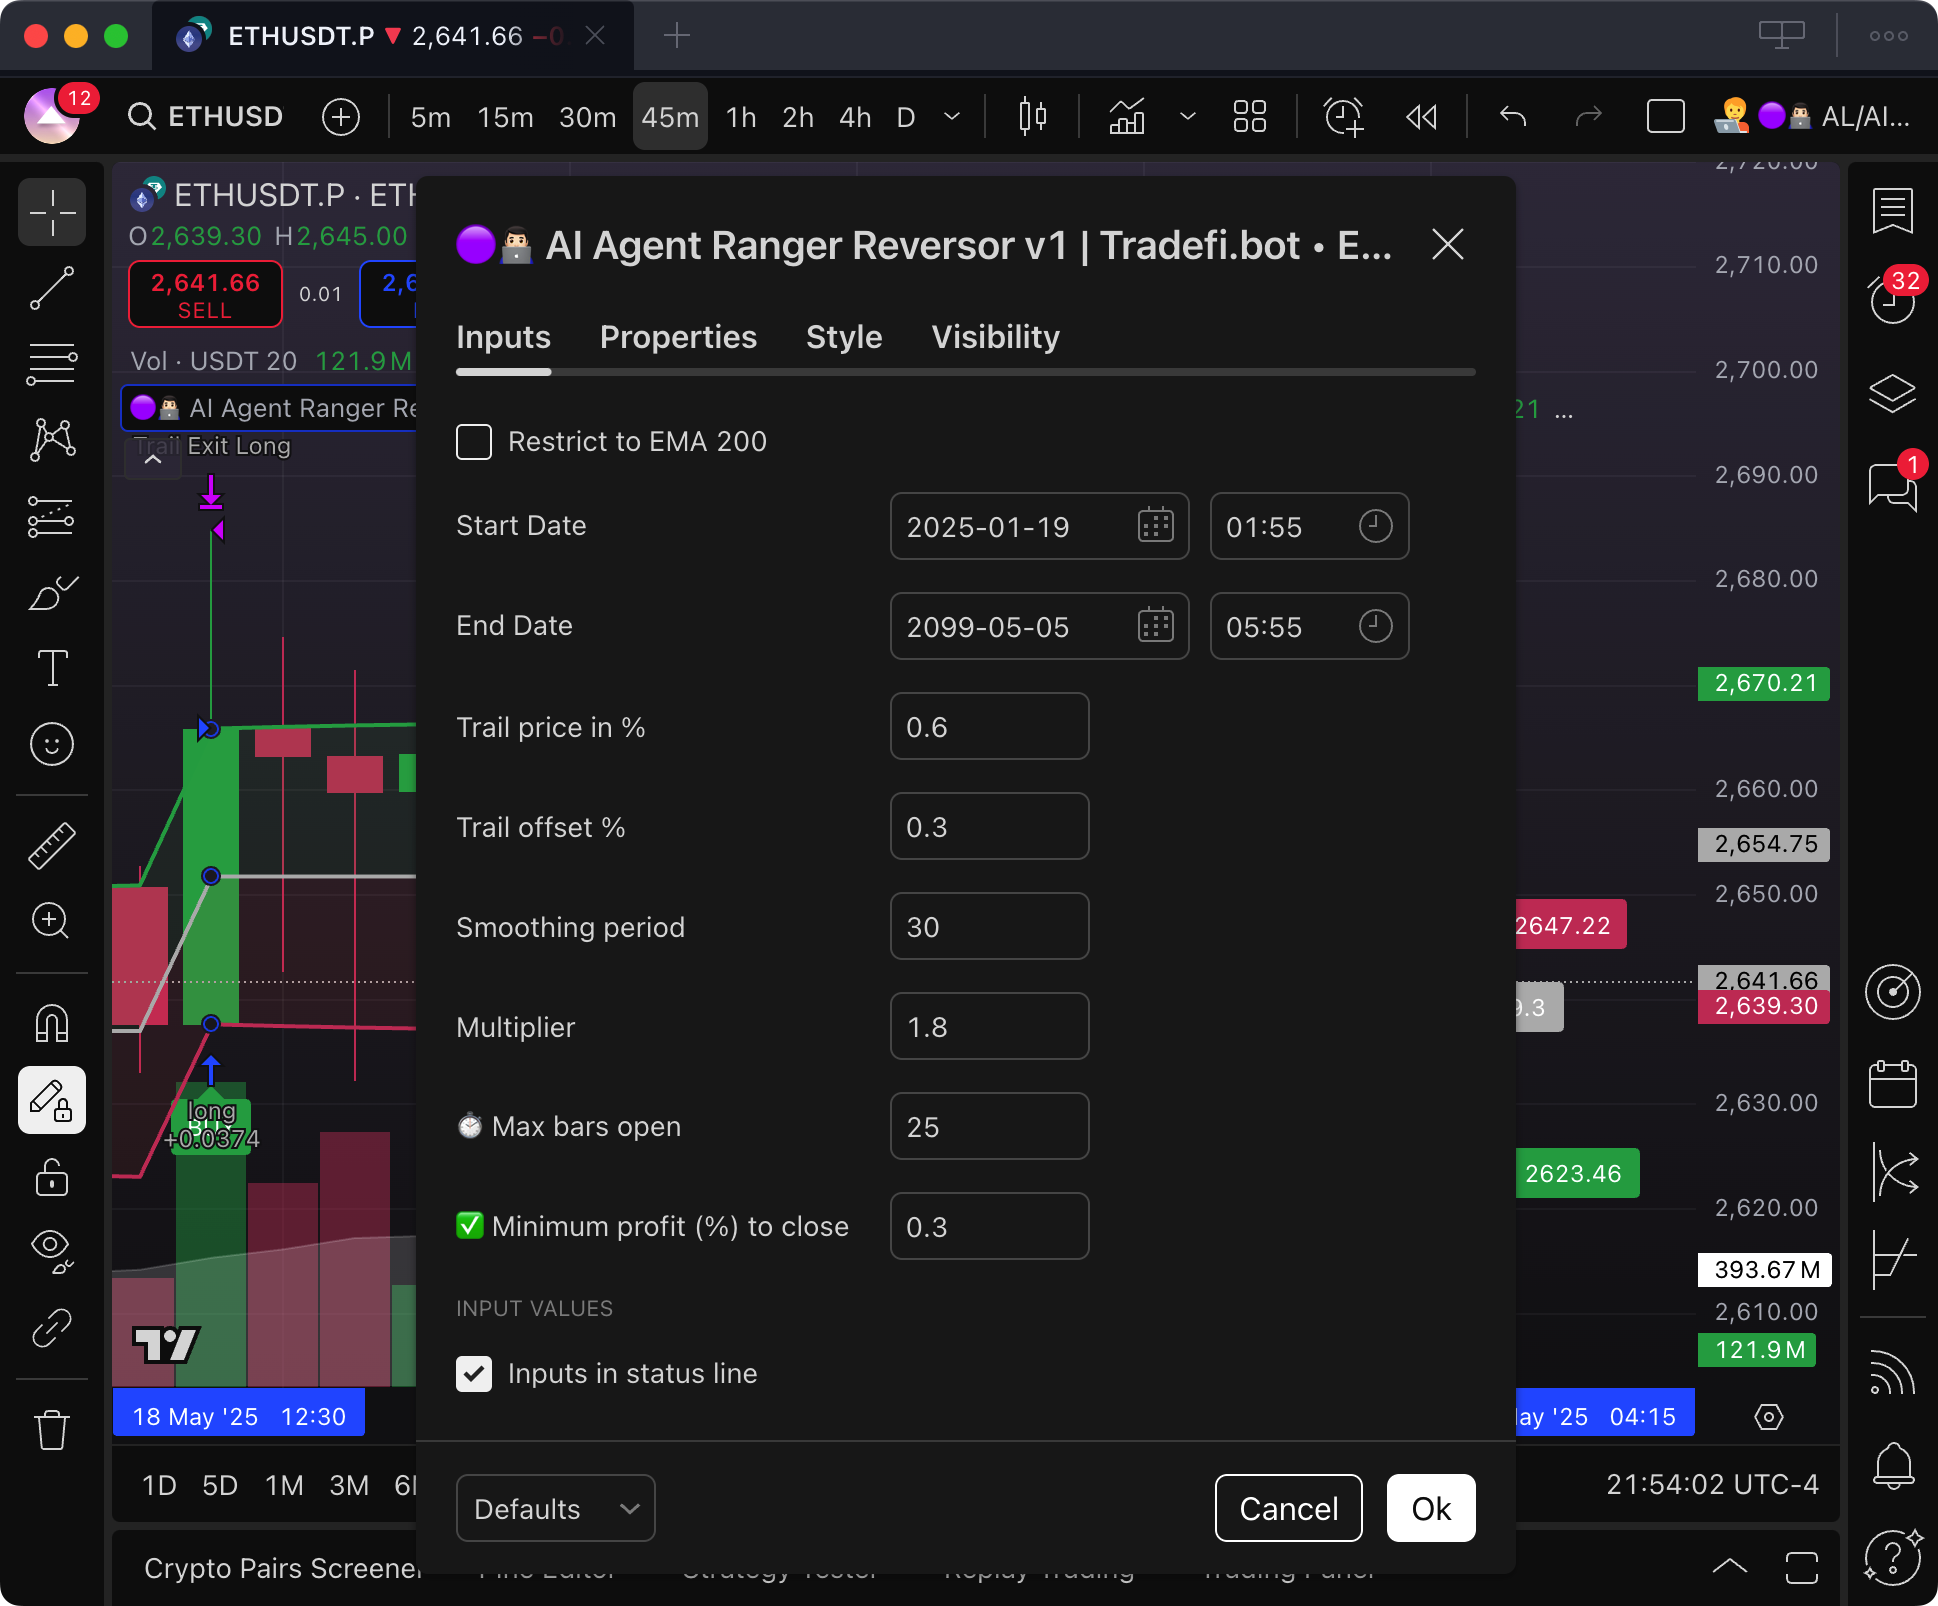Viewport: 1938px width, 1606px height.
Task: Select the Text annotation tool
Action: [x=52, y=667]
